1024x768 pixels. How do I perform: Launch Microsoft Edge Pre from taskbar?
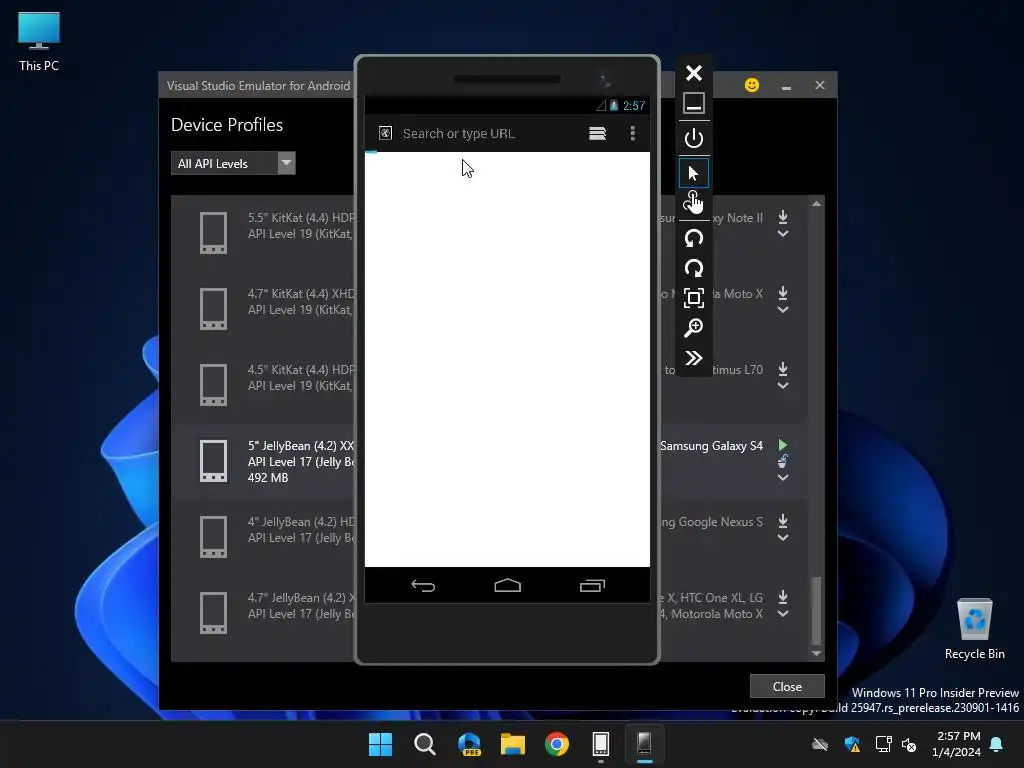469,744
